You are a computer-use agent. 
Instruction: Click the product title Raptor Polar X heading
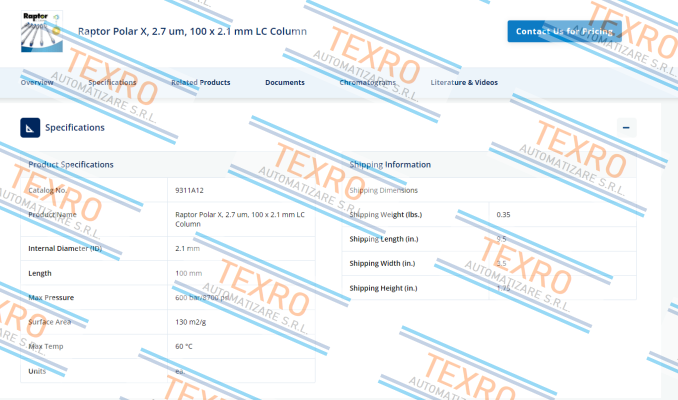tap(192, 32)
